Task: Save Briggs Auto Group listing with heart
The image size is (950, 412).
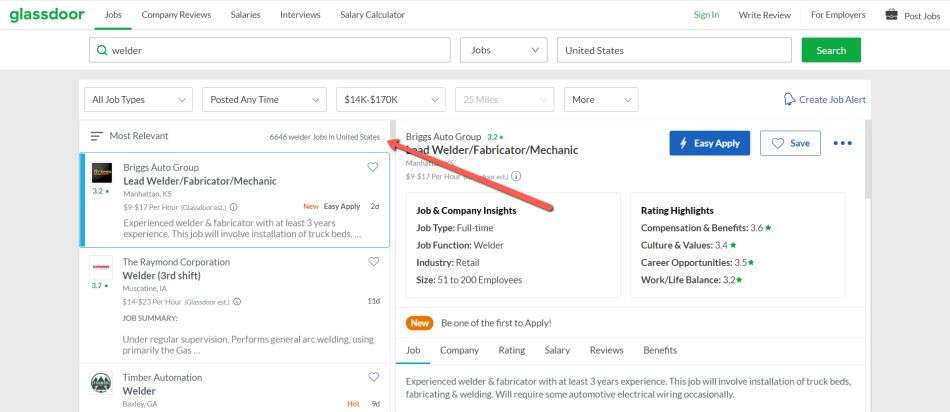Action: (x=373, y=167)
